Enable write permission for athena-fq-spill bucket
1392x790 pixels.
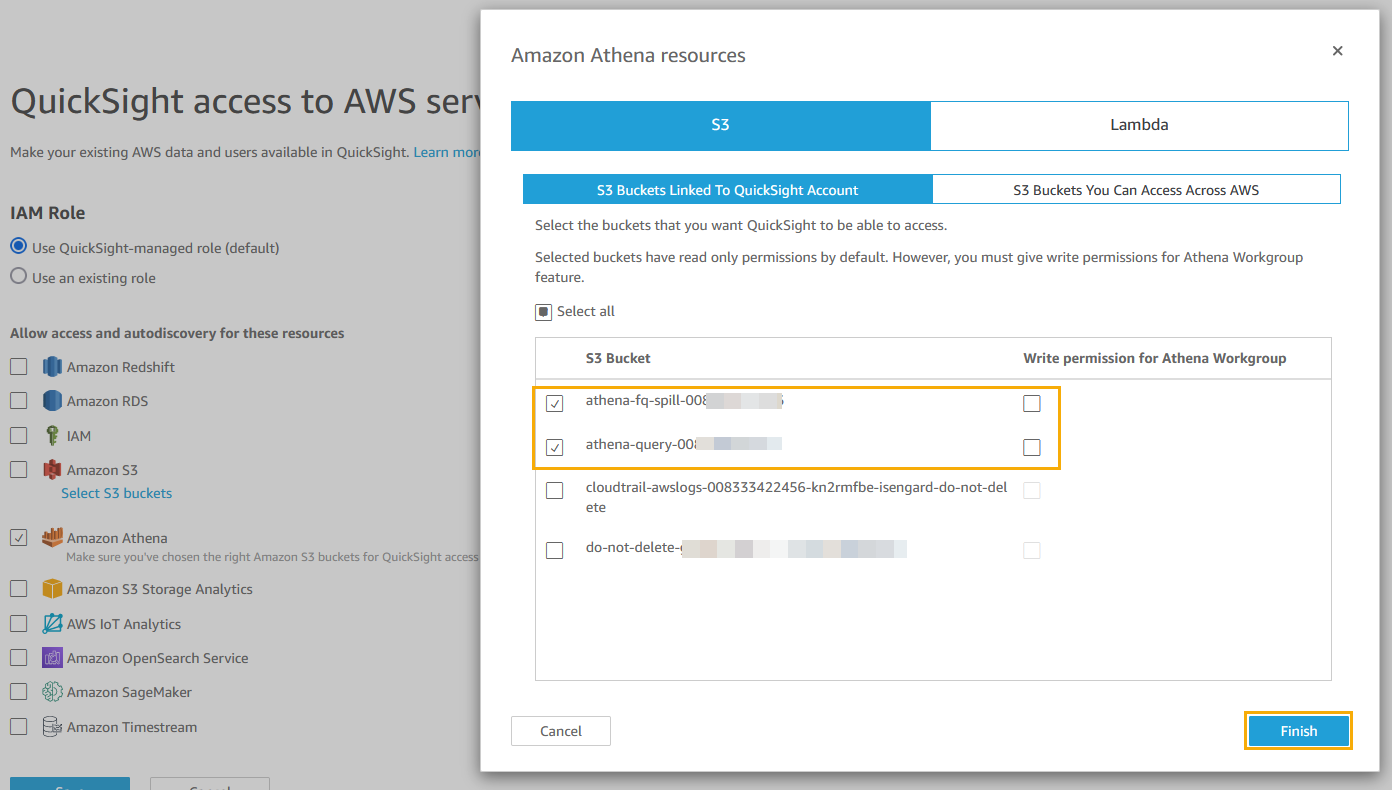coord(1032,404)
